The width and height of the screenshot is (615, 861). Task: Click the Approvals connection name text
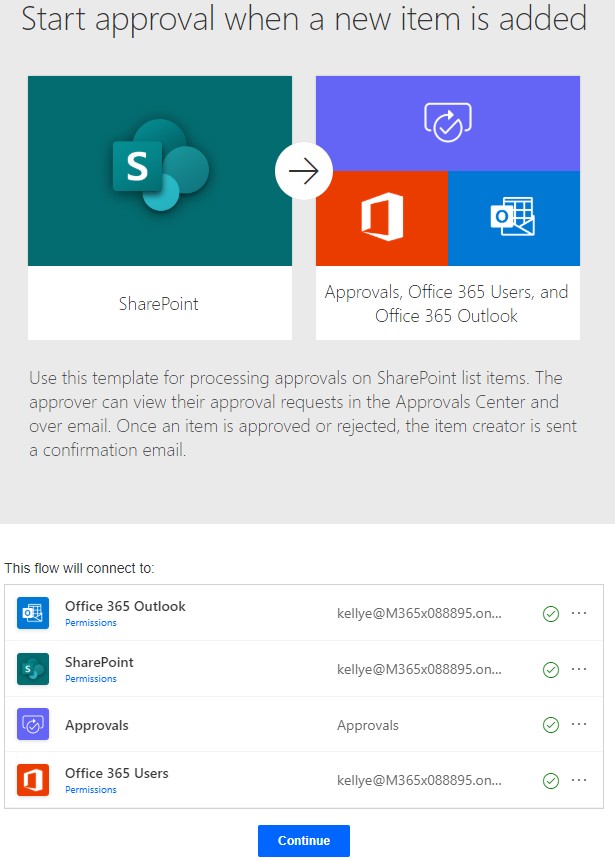coord(368,725)
